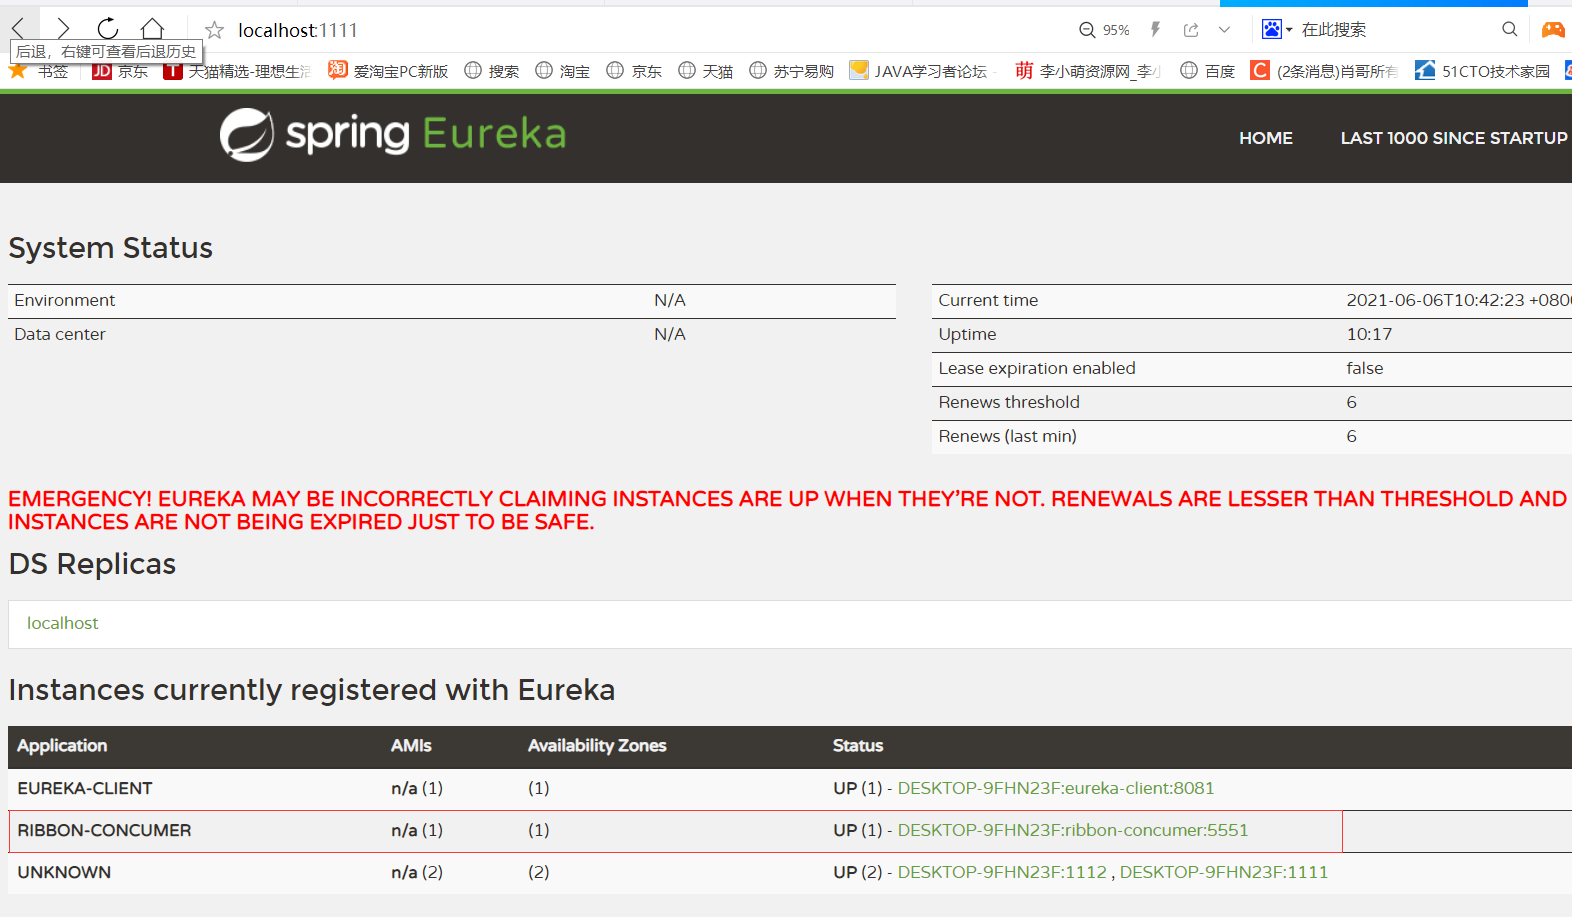
Task: Go back with the browser back arrow
Action: coord(18,28)
